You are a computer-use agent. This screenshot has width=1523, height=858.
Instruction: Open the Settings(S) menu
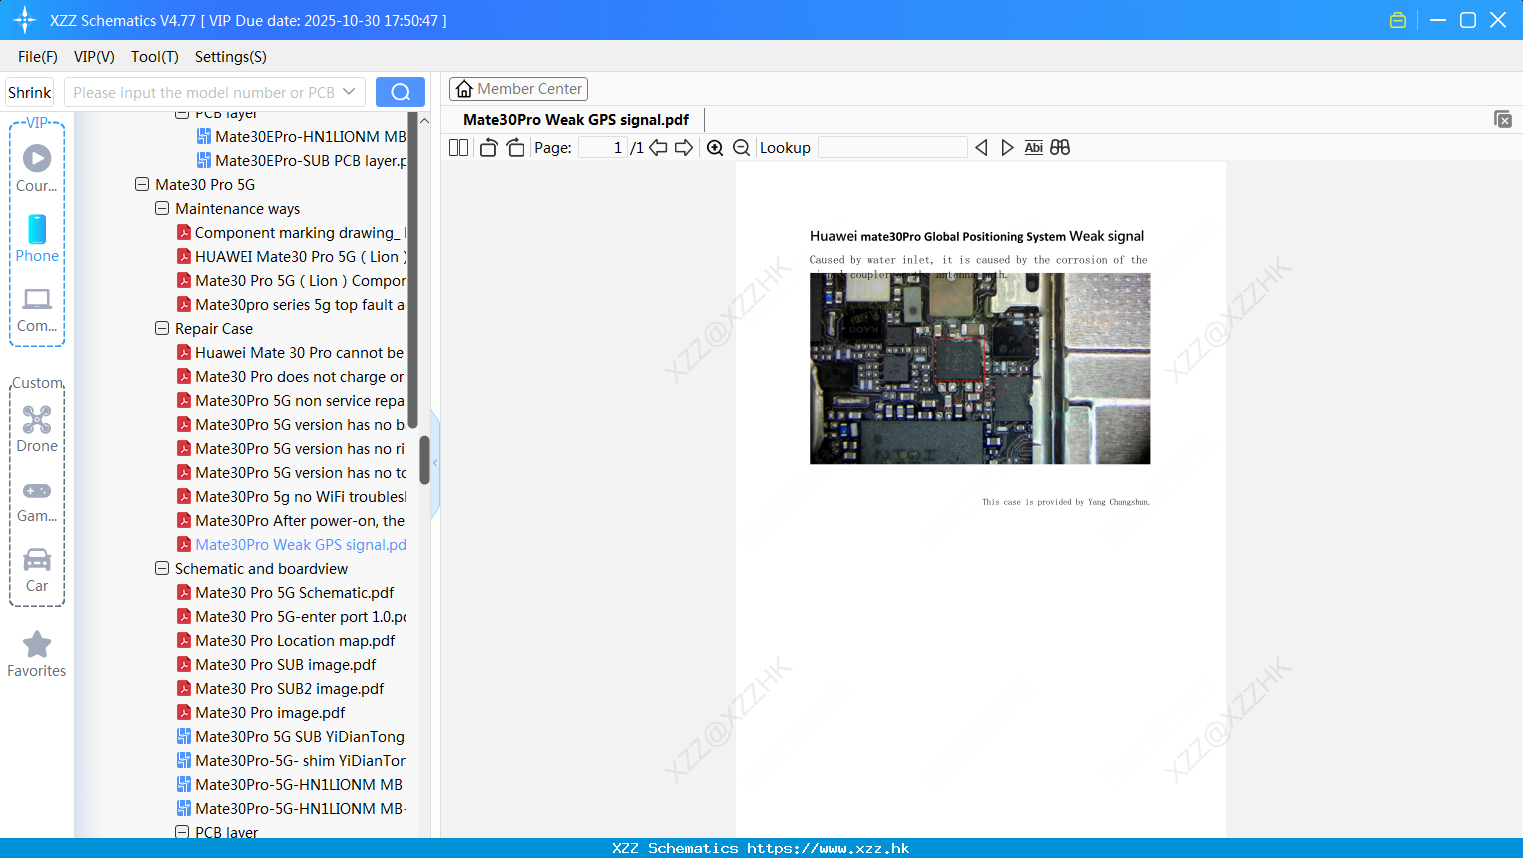(x=231, y=57)
